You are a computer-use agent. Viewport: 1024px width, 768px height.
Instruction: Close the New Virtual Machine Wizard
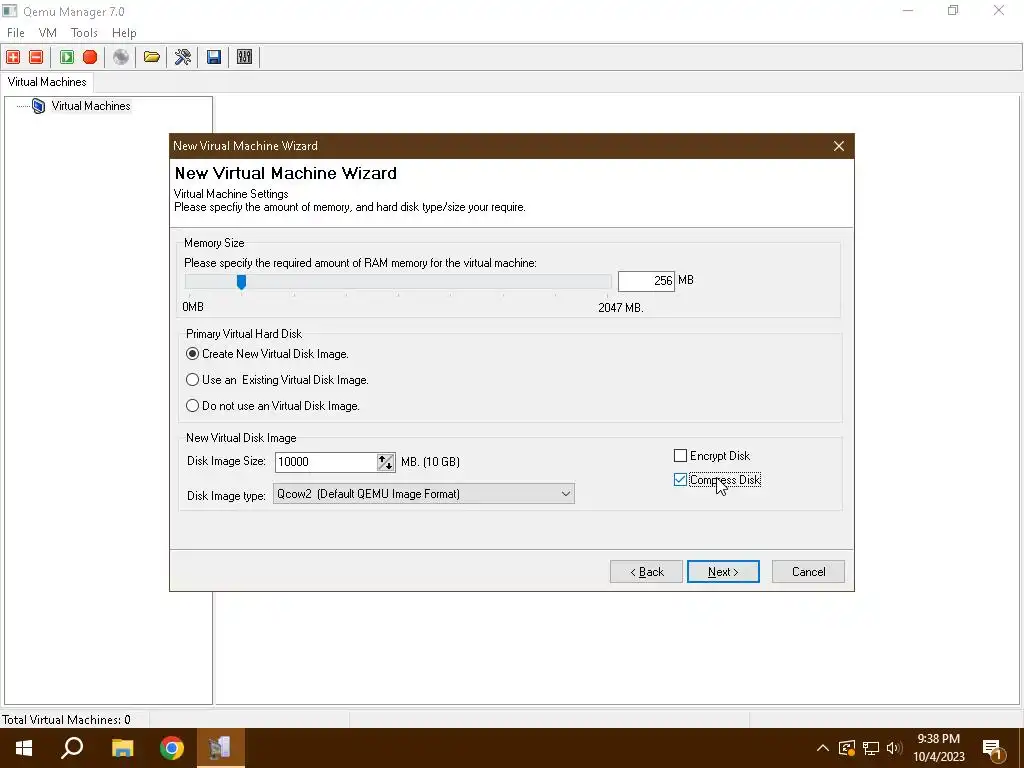(839, 146)
